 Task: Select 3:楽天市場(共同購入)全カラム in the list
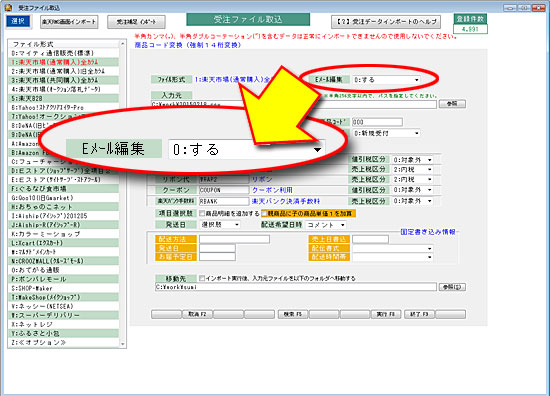(x=63, y=80)
